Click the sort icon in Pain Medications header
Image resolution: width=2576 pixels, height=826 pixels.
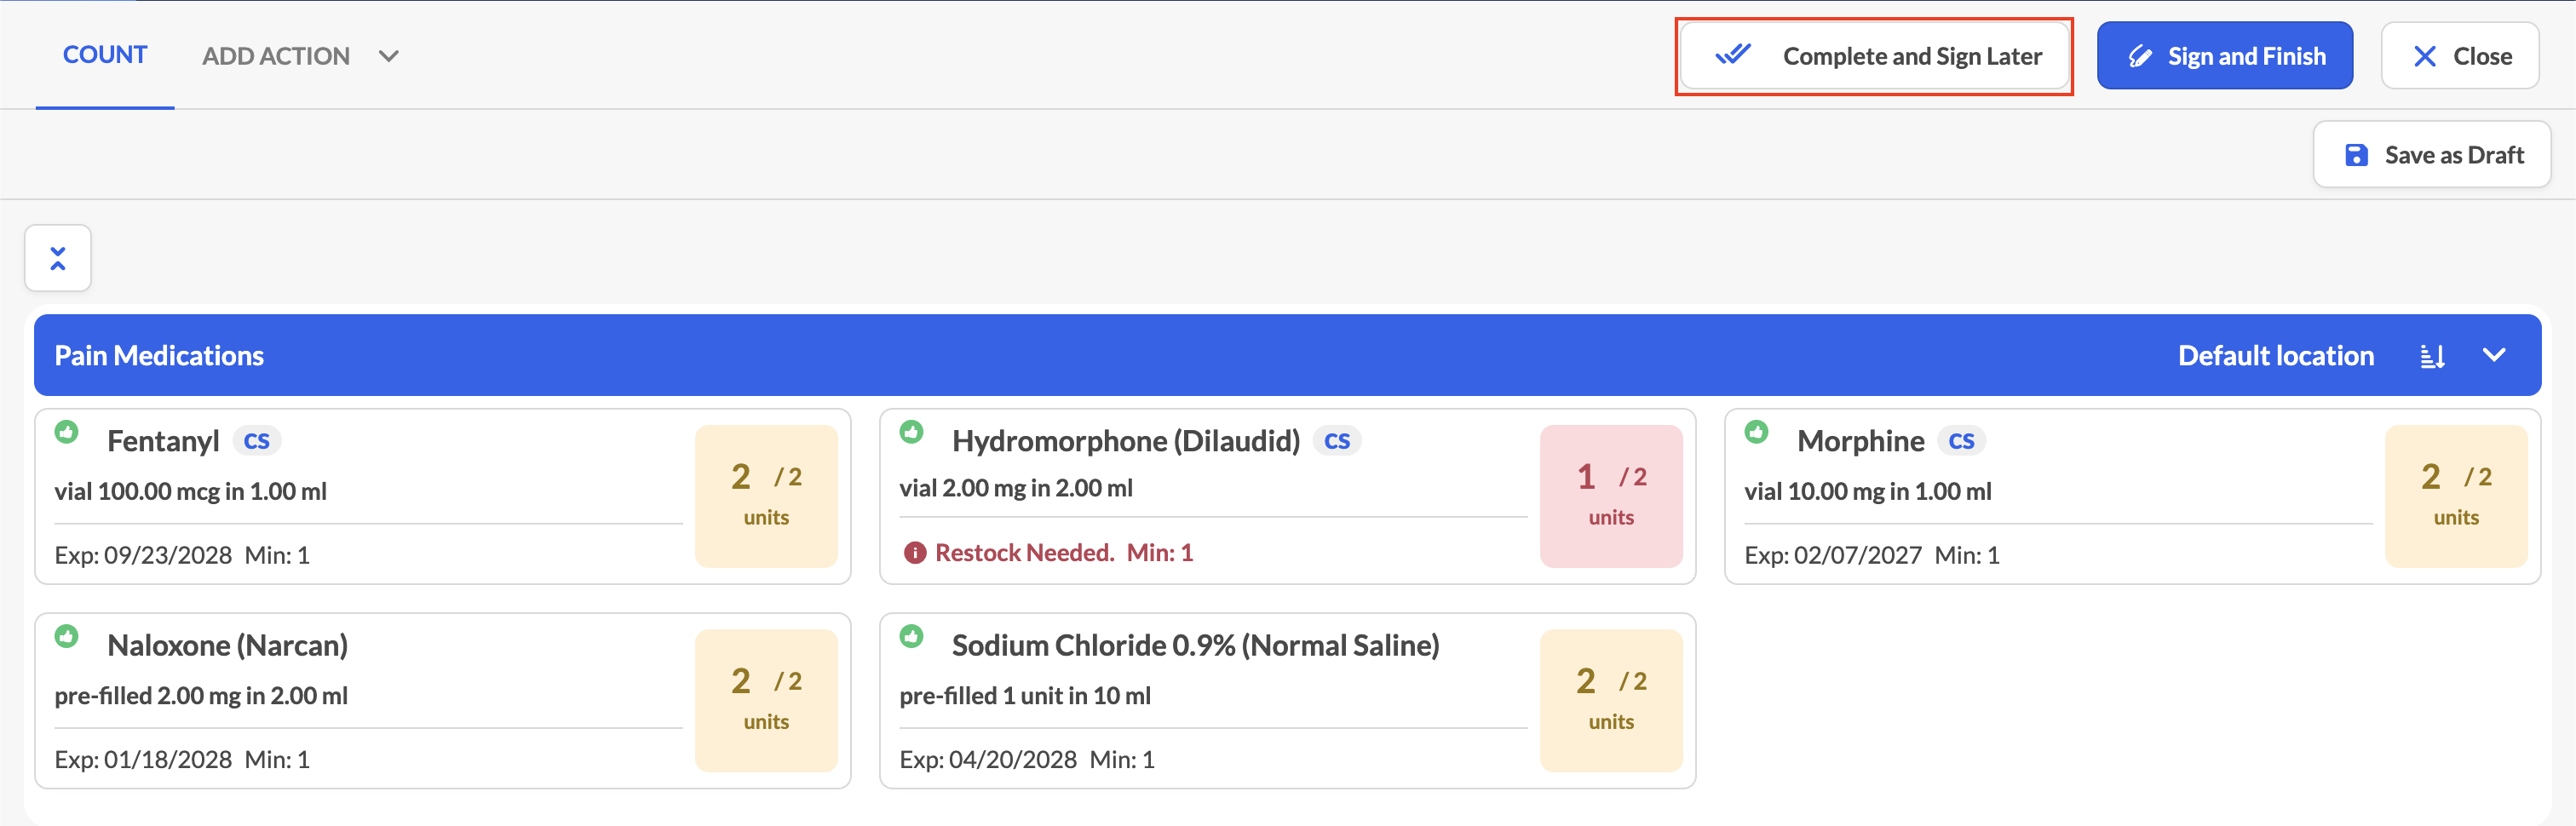pyautogui.click(x=2433, y=356)
